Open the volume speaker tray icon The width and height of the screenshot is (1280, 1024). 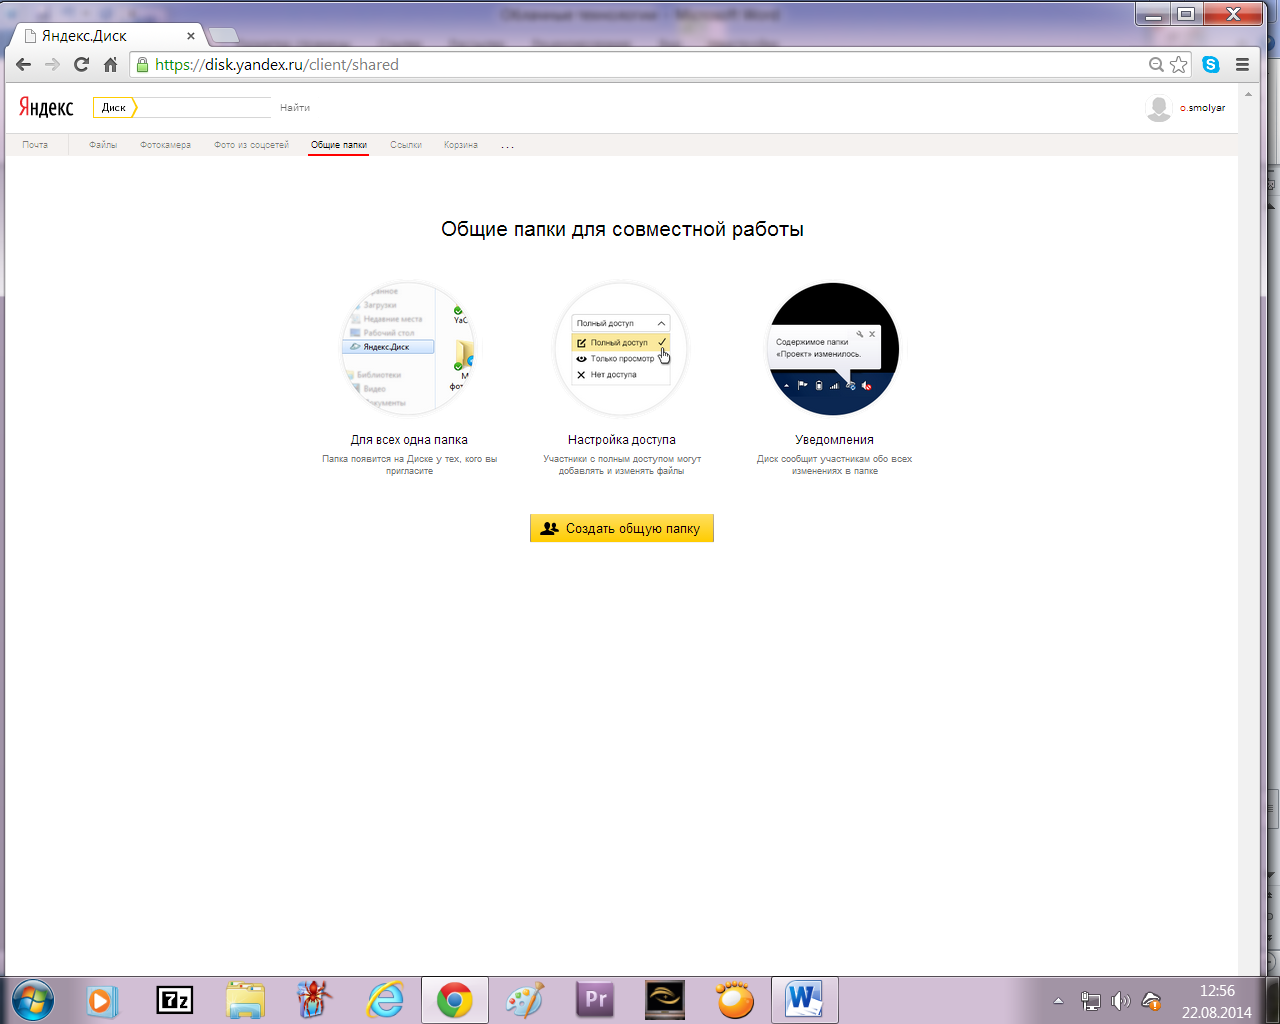[x=1121, y=1000]
